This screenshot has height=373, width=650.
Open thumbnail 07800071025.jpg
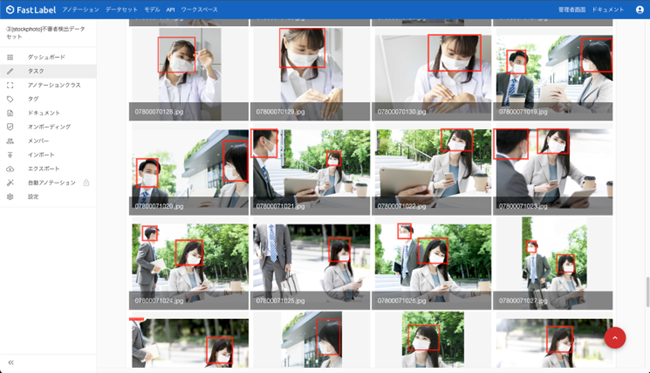pos(310,264)
